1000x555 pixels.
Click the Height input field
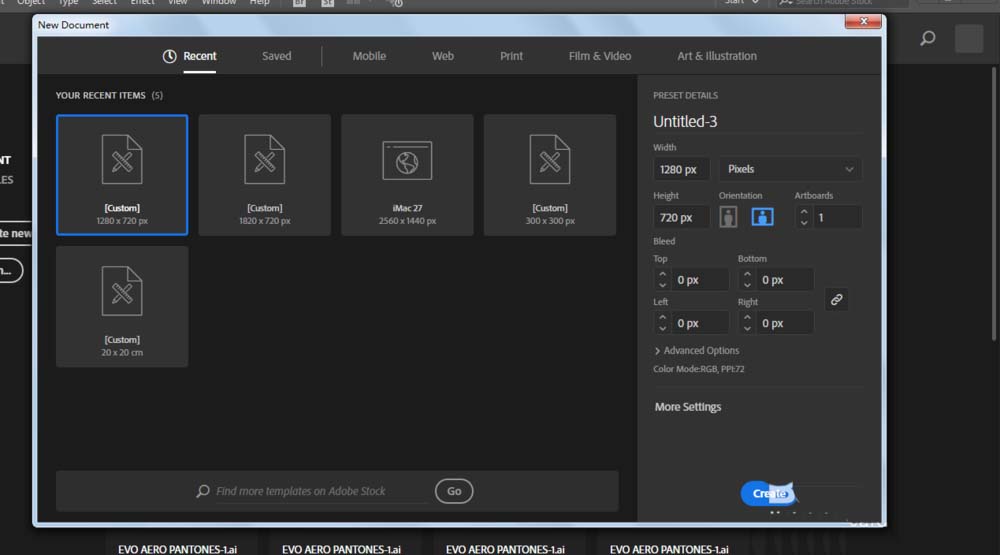tap(680, 218)
